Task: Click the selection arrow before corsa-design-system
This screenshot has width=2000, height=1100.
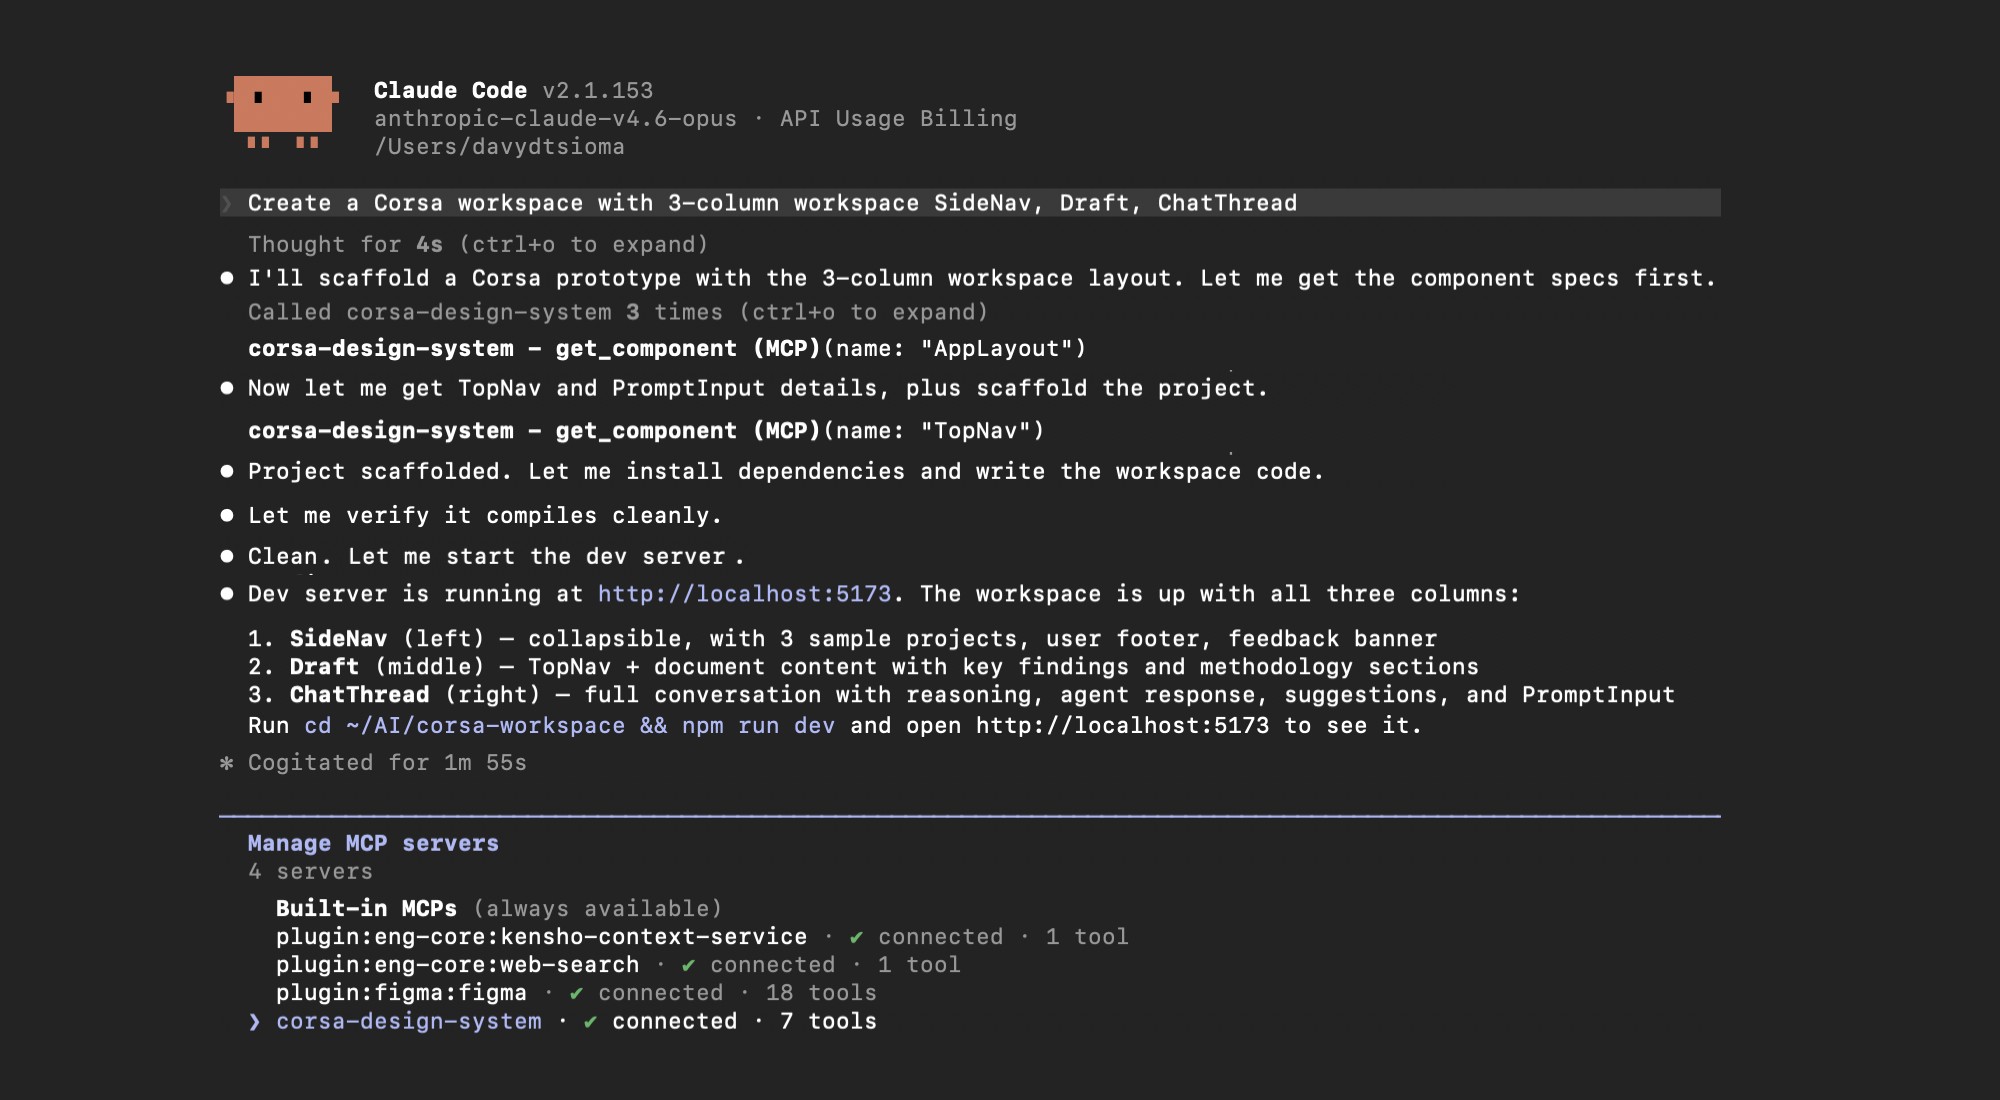Action: click(254, 1022)
